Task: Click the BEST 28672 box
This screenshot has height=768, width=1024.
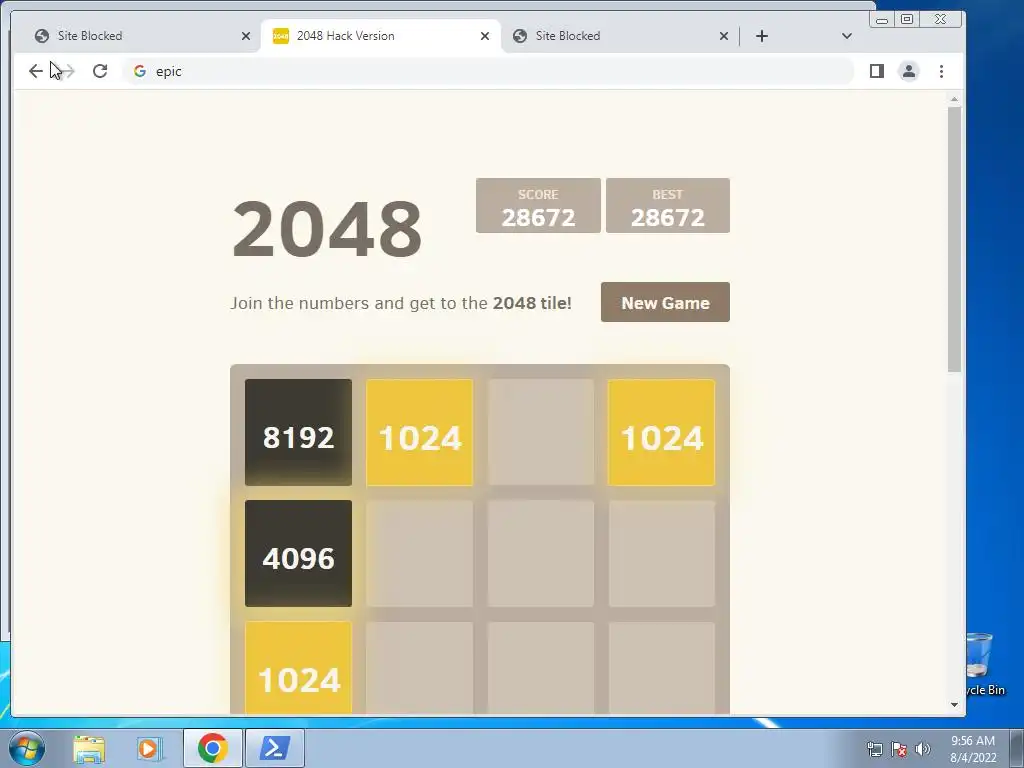Action: (x=667, y=206)
